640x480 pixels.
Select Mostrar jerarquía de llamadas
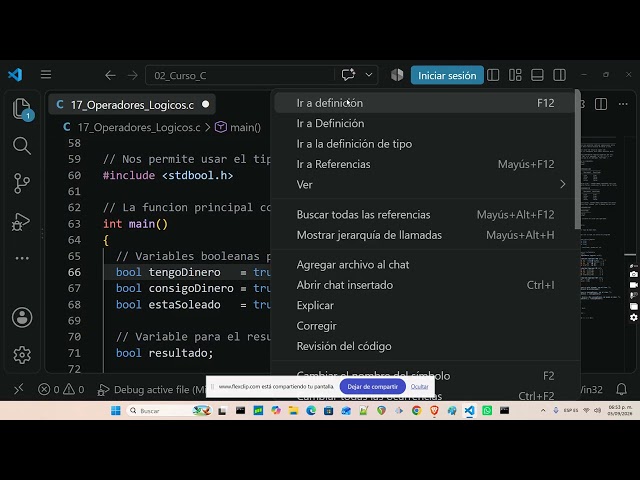click(425, 235)
